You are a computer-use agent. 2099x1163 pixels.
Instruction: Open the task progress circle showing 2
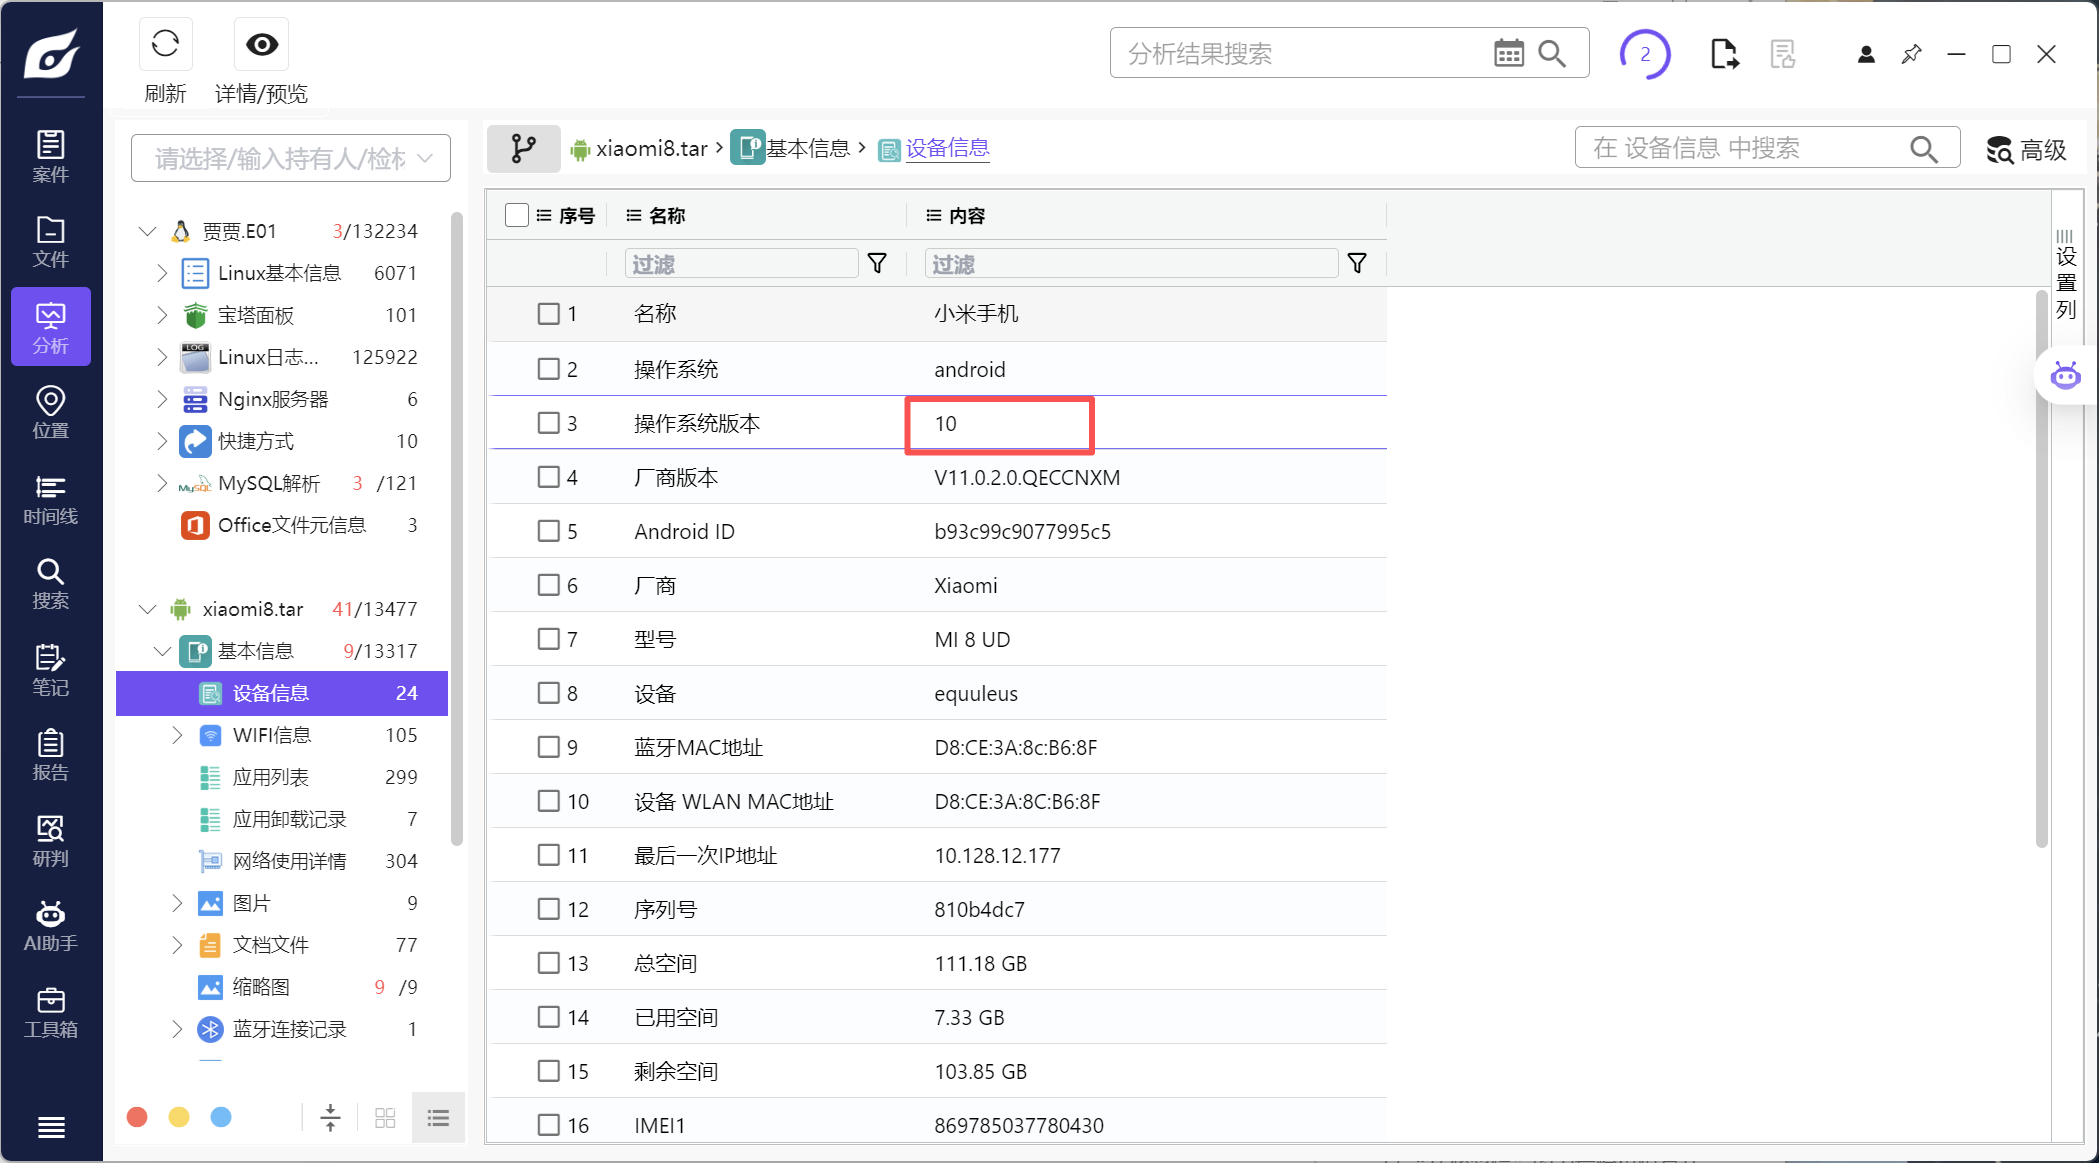1645,54
